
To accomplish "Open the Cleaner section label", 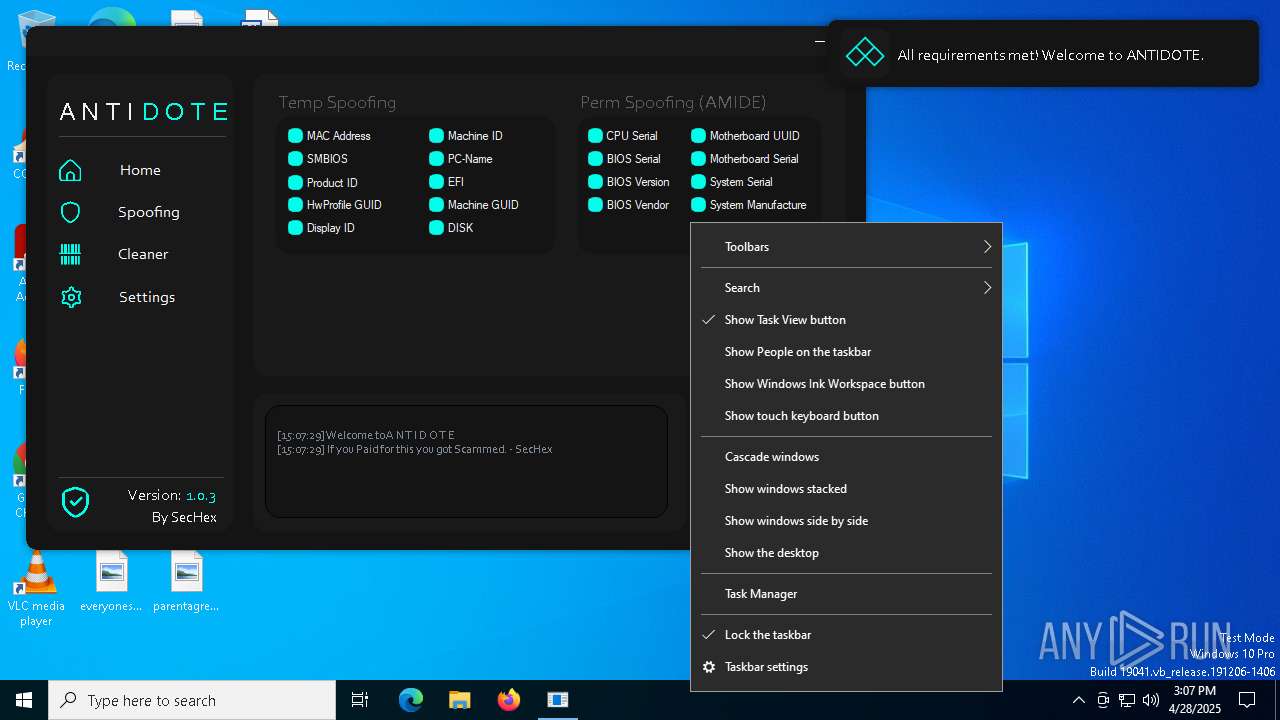I will (x=143, y=254).
